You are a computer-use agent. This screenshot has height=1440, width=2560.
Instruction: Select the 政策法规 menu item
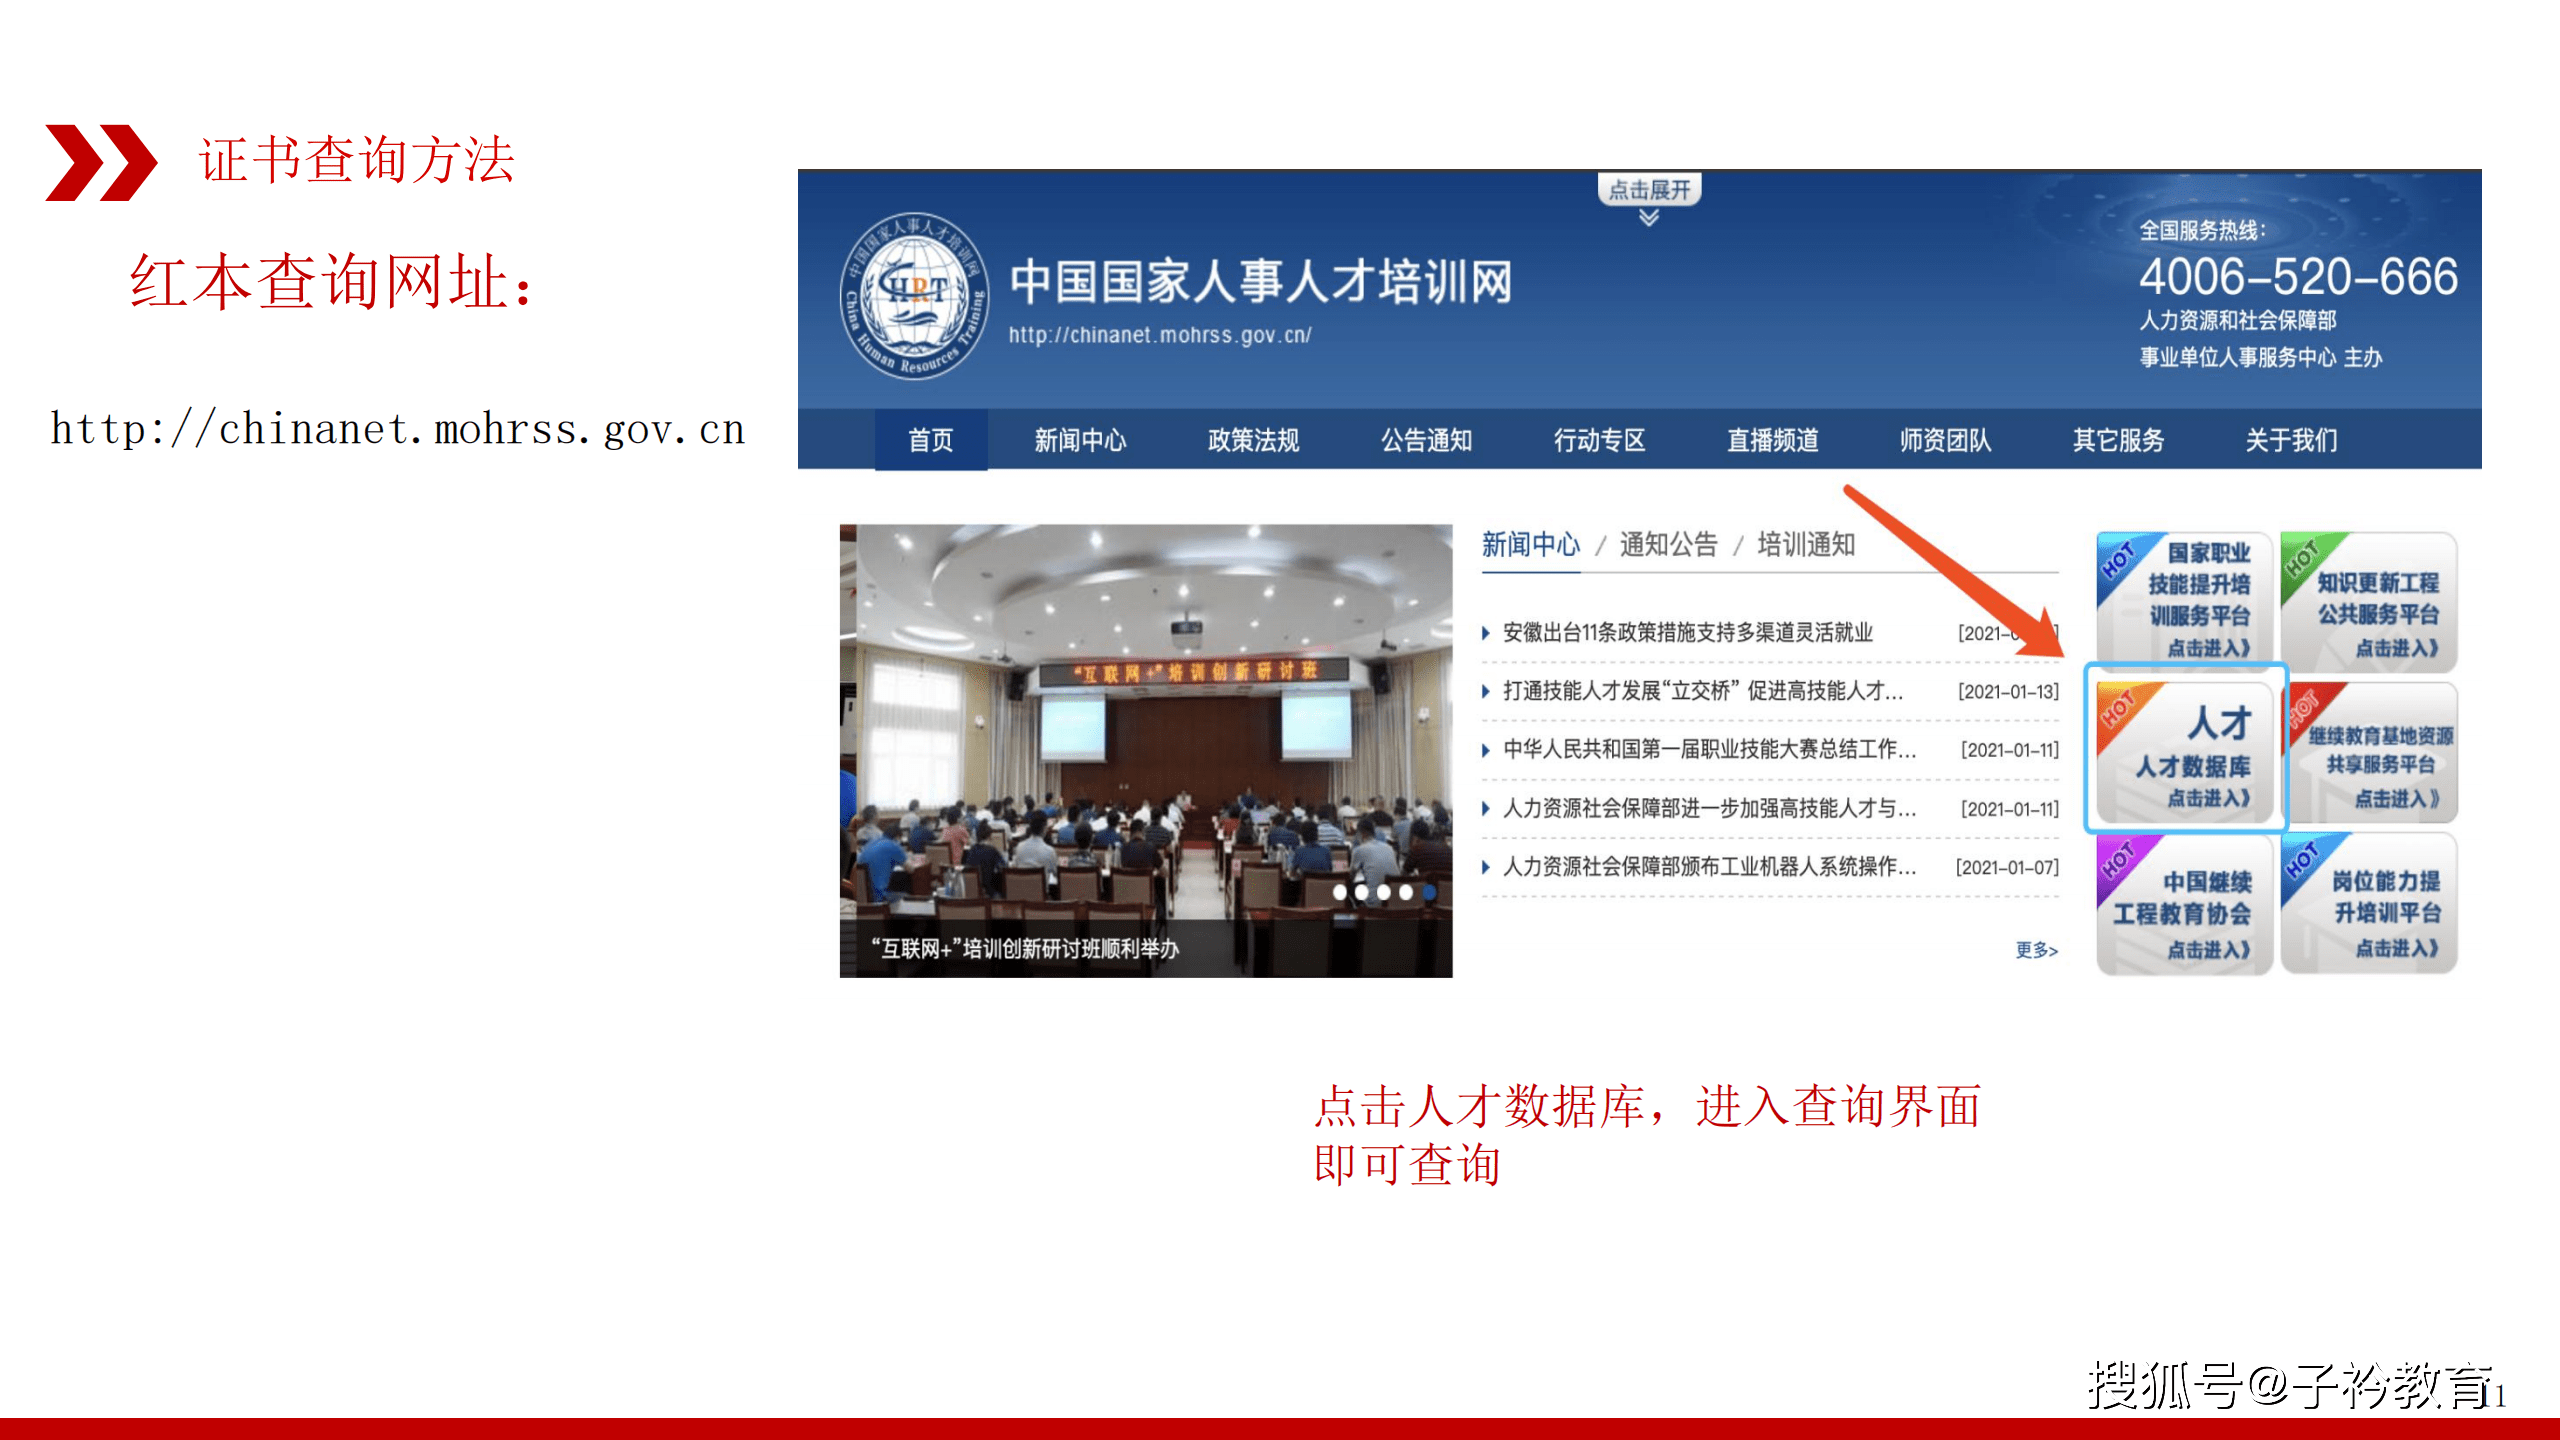[x=1253, y=440]
